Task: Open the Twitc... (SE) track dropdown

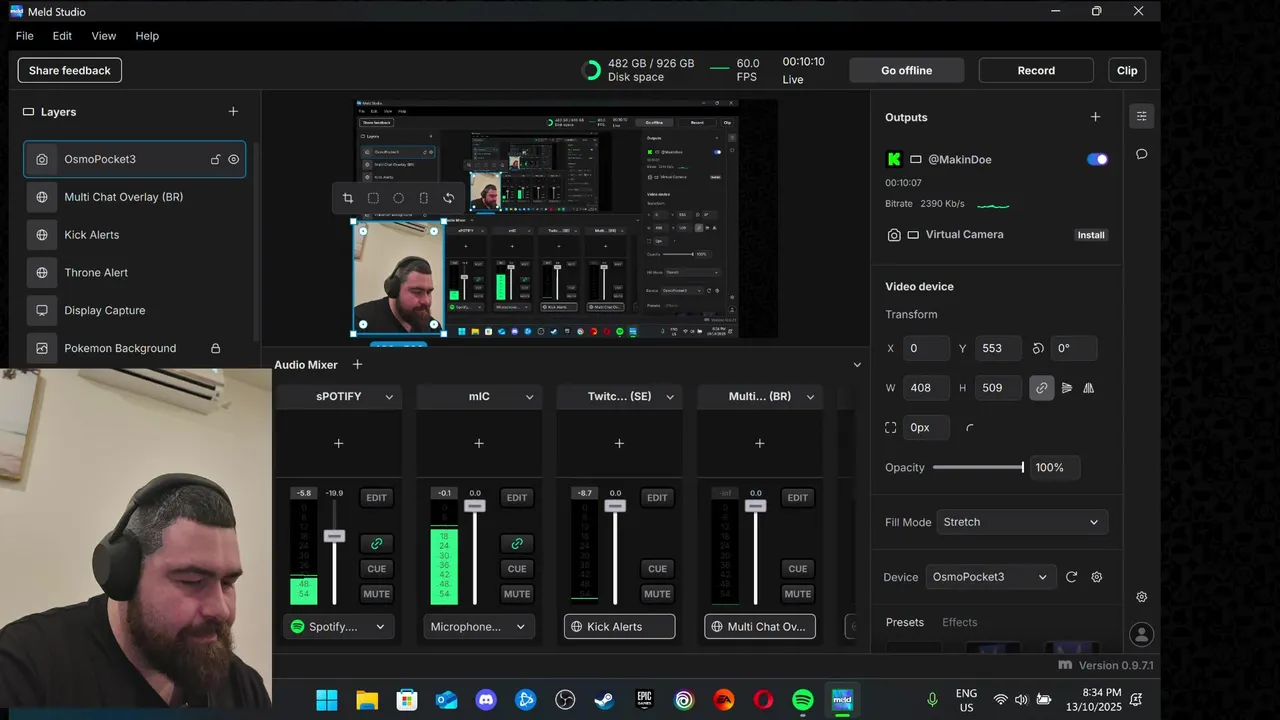Action: 670,397
